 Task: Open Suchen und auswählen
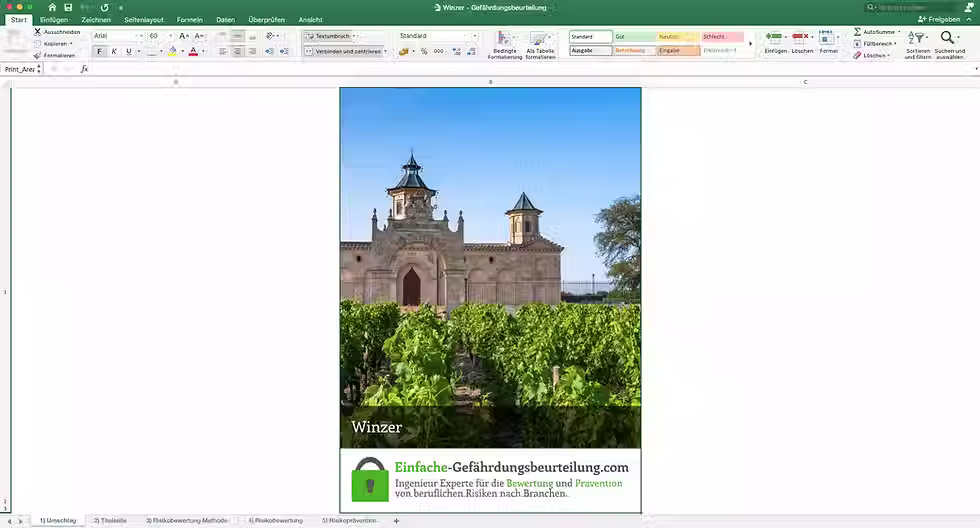(x=949, y=45)
